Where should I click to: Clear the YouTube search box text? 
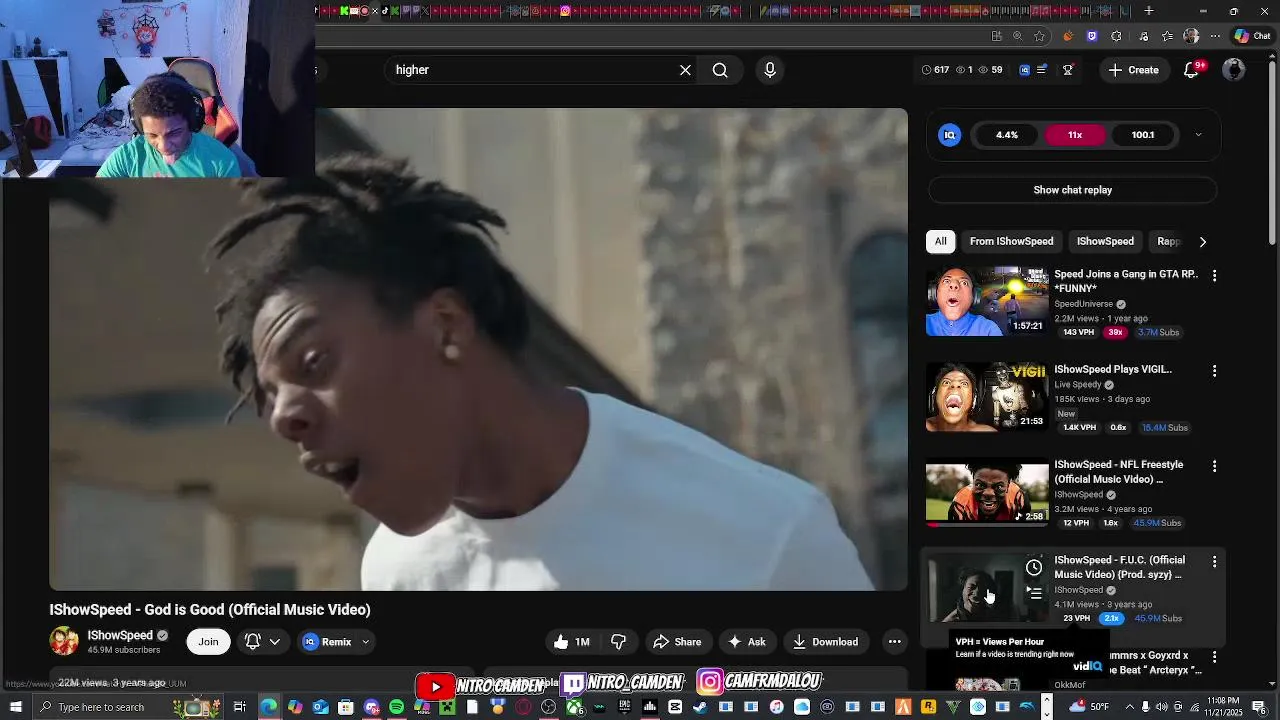(x=685, y=70)
